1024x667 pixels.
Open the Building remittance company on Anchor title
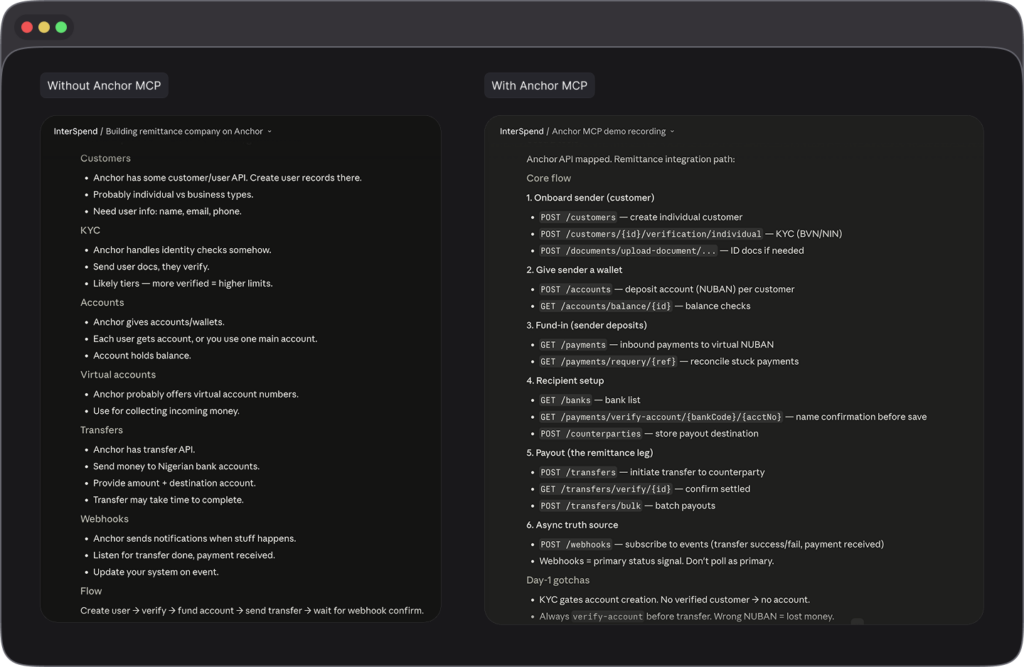tap(184, 131)
